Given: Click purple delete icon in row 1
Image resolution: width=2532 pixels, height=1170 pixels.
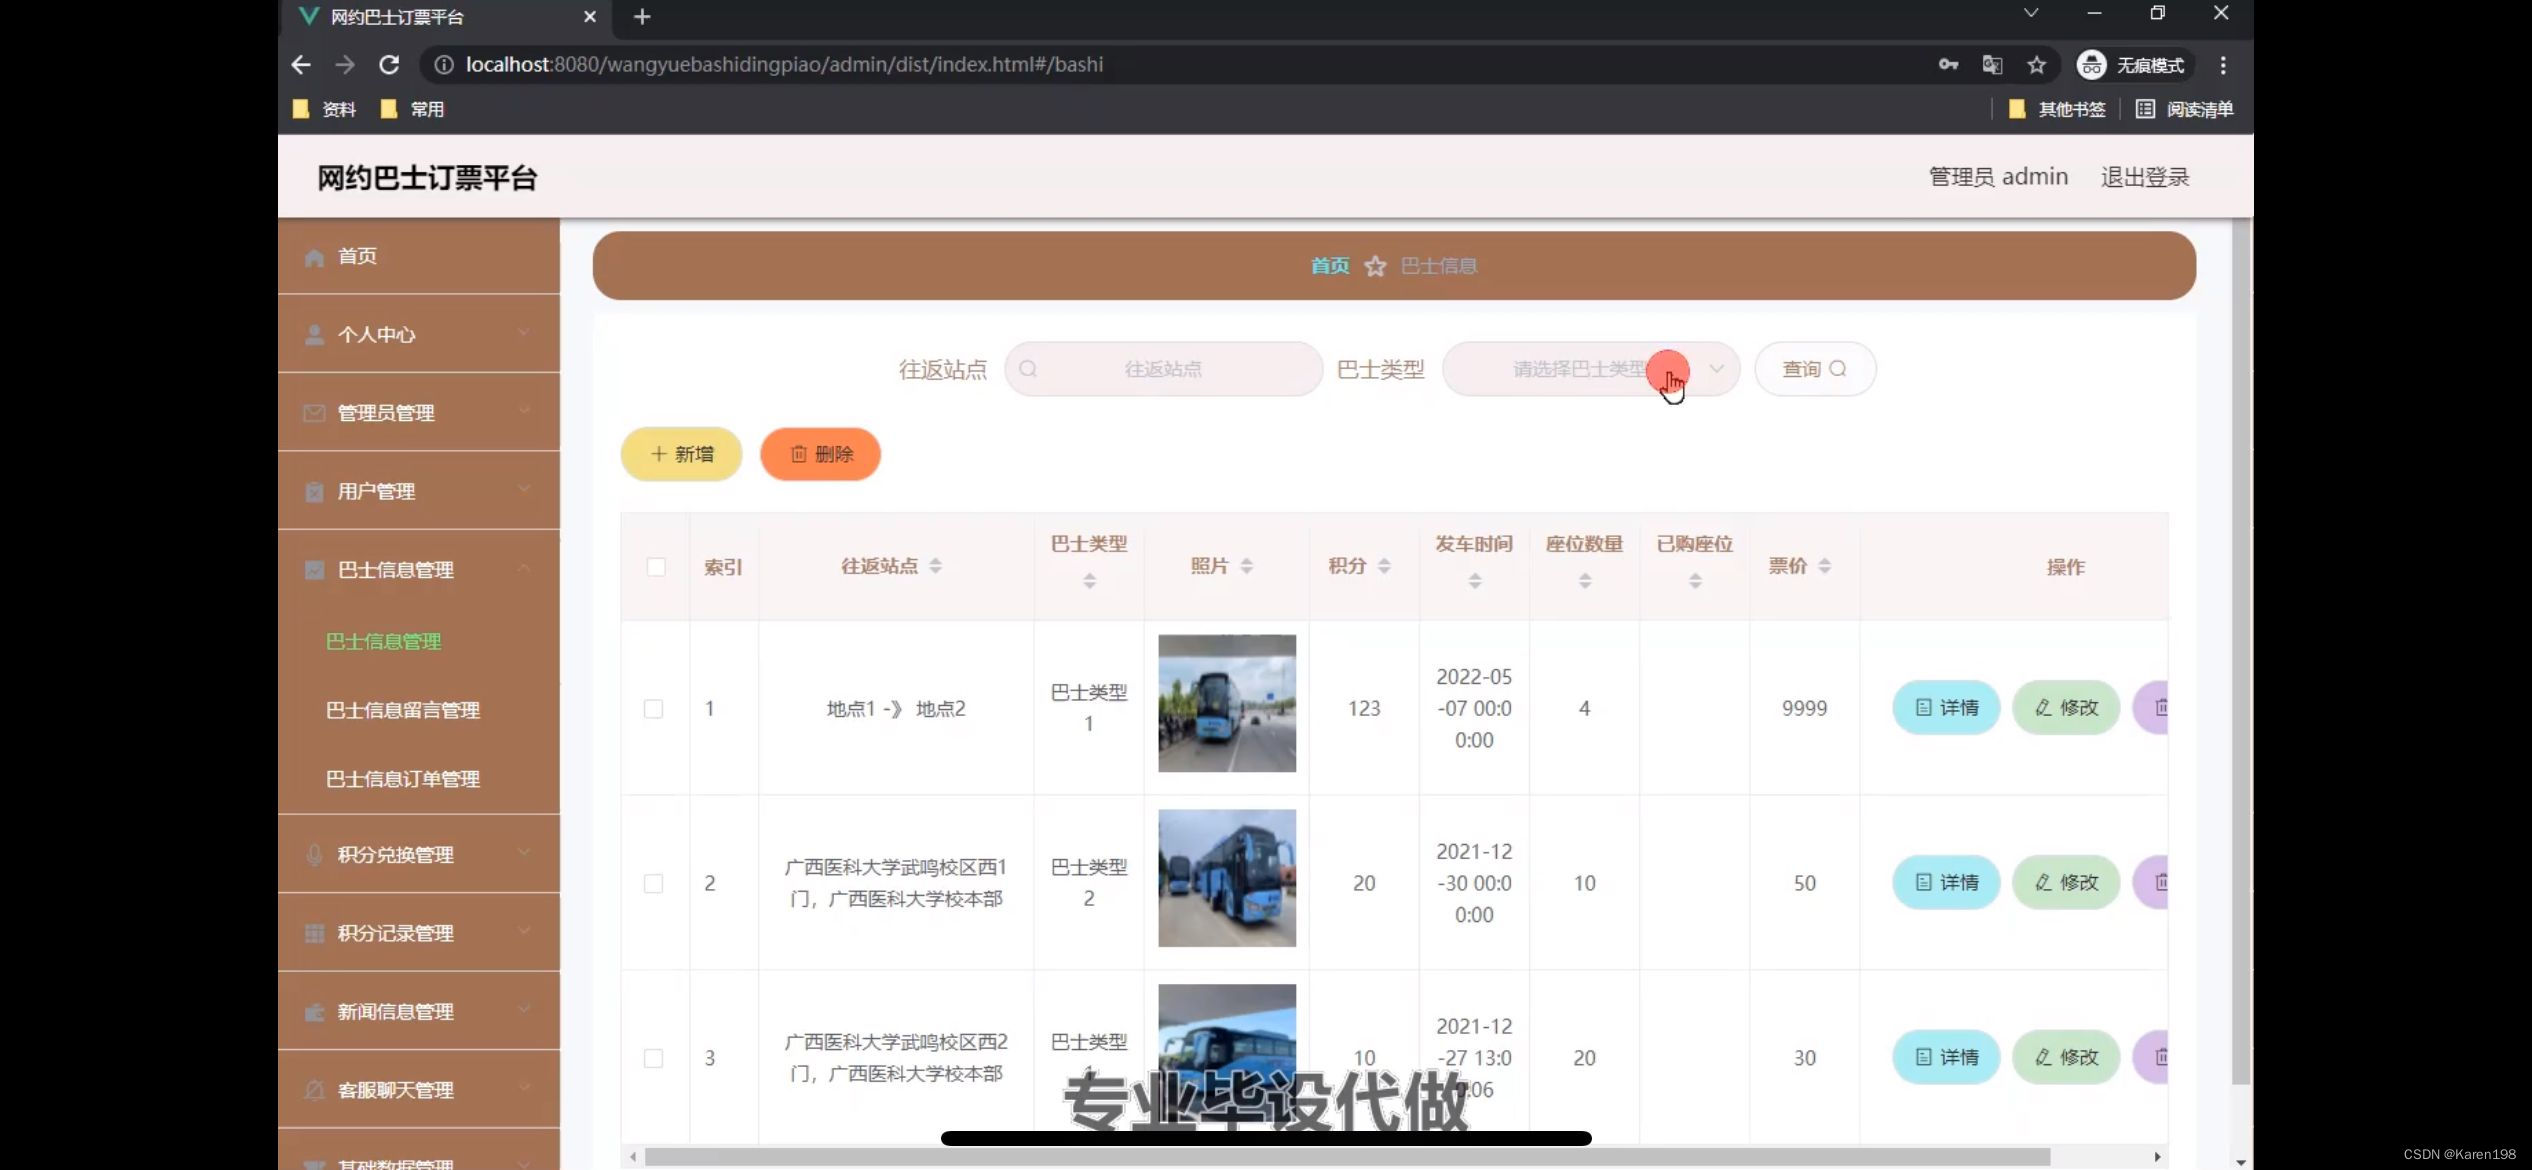Looking at the screenshot, I should click(2152, 708).
